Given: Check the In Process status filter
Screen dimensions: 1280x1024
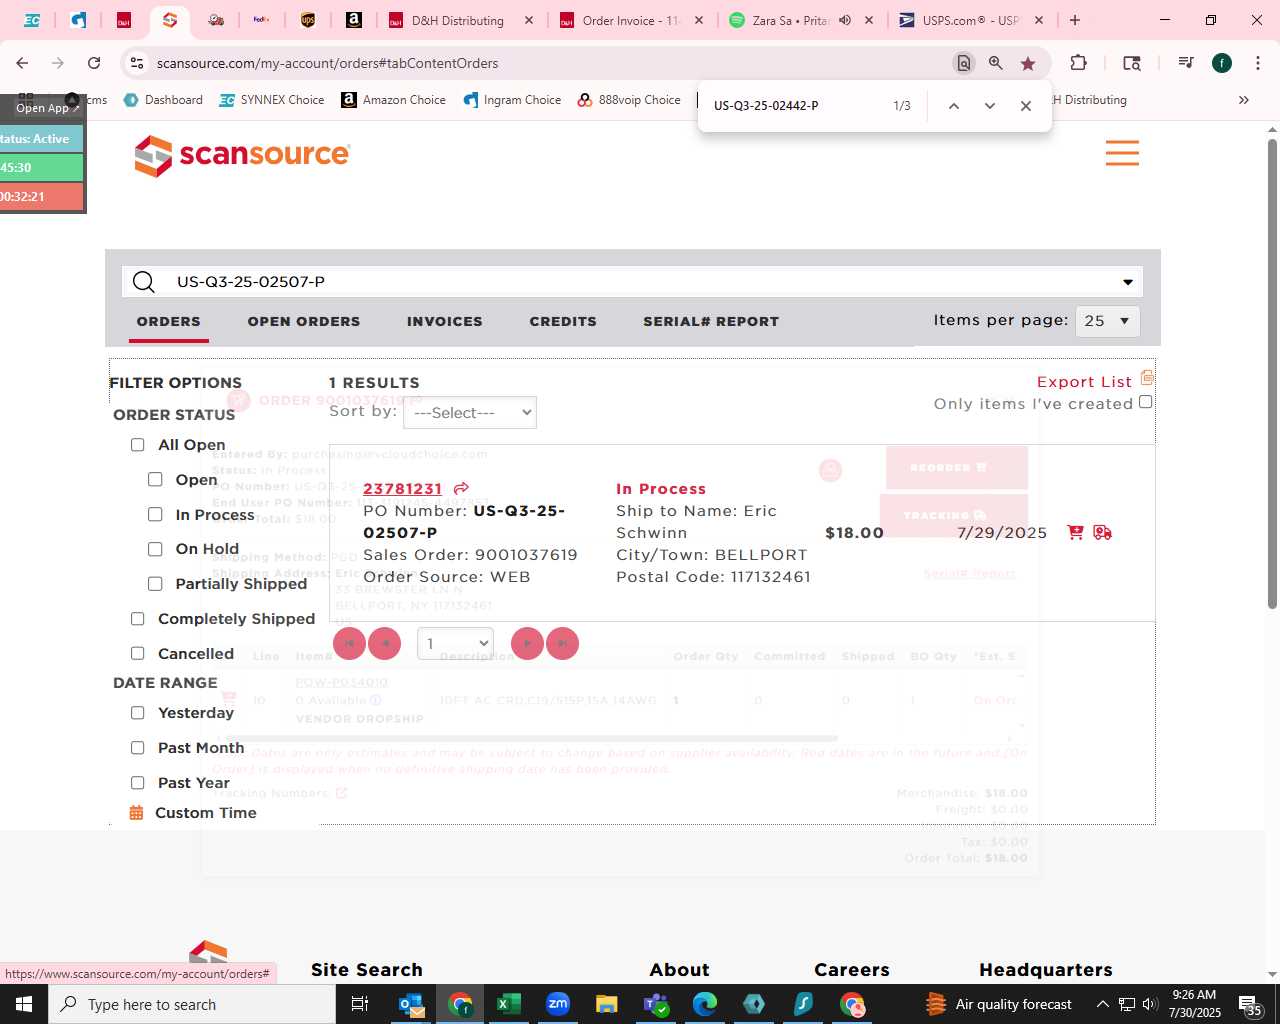Looking at the screenshot, I should (x=155, y=515).
